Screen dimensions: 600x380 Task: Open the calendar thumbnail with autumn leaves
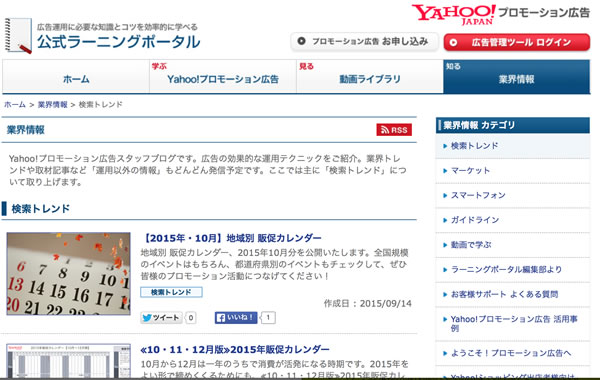click(x=68, y=274)
